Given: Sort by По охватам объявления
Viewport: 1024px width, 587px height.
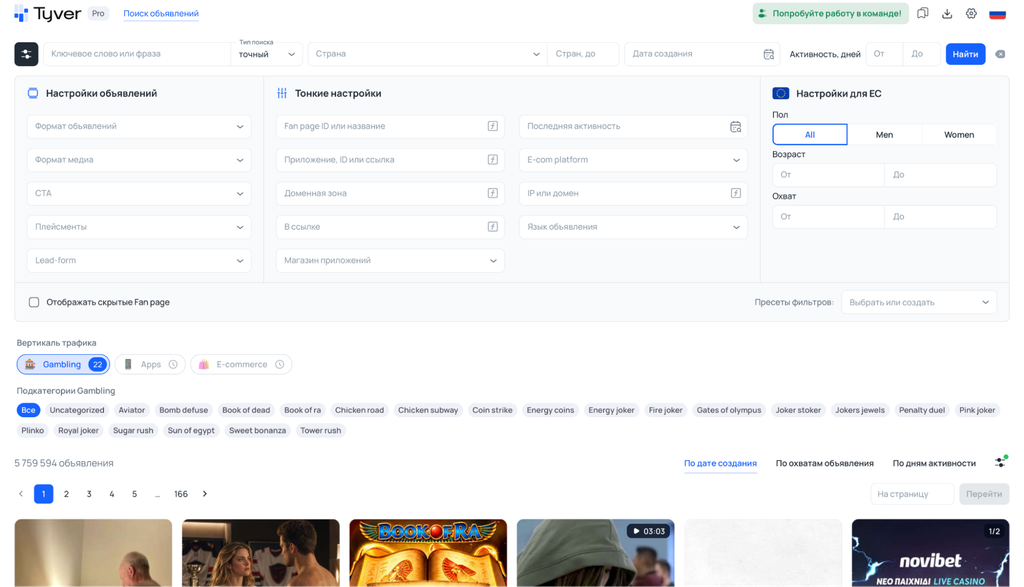Looking at the screenshot, I should [824, 463].
